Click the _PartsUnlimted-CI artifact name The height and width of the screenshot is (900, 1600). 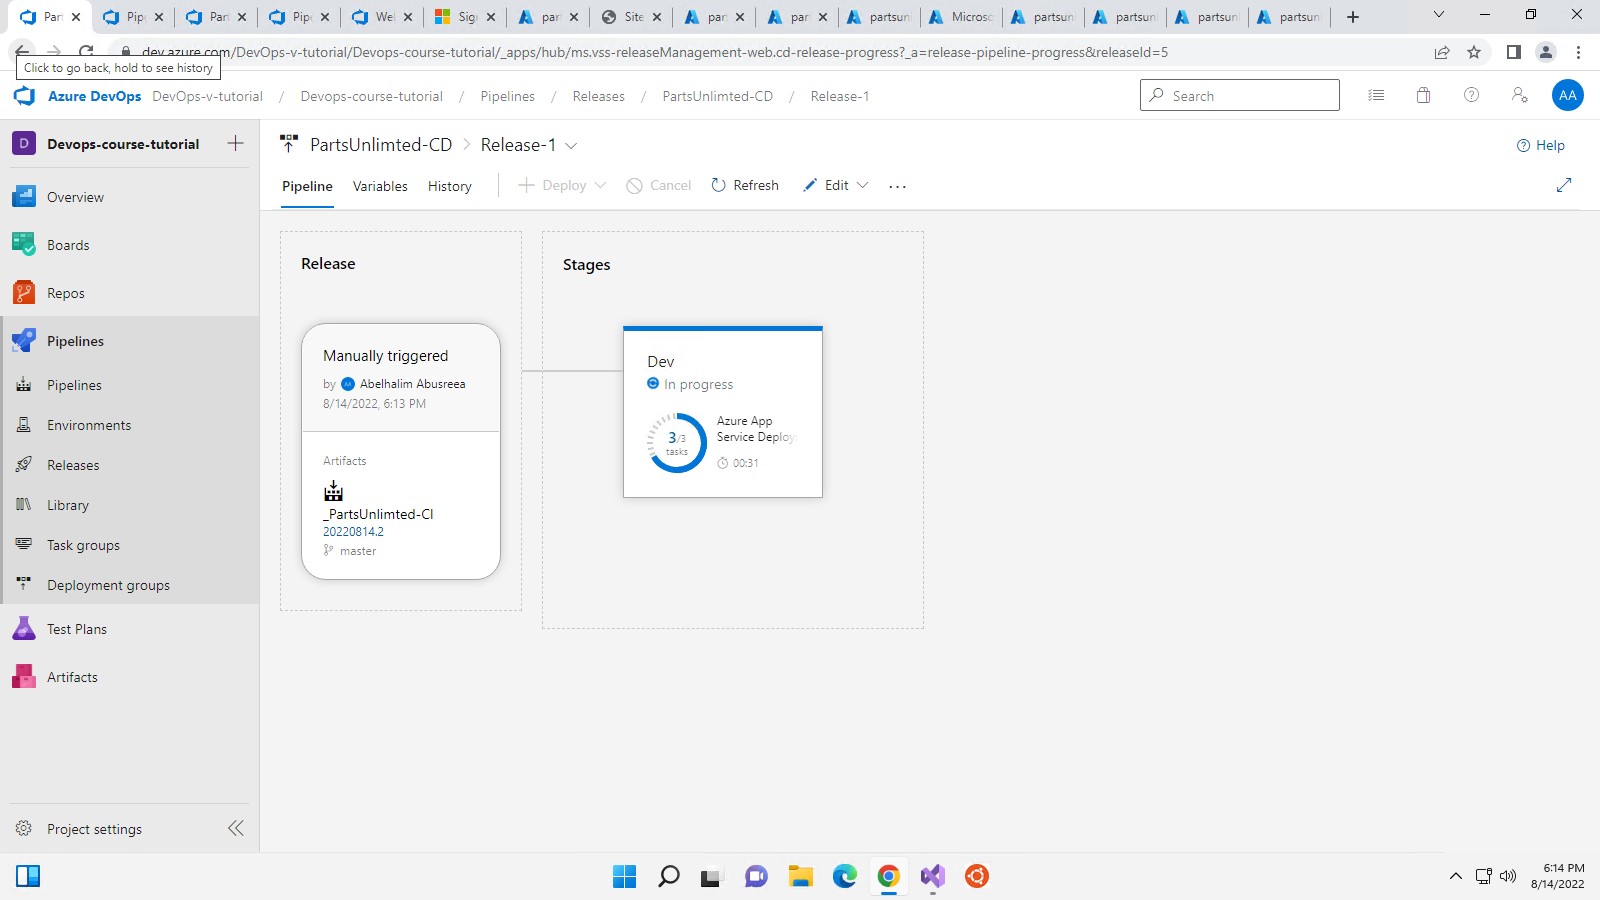378,514
